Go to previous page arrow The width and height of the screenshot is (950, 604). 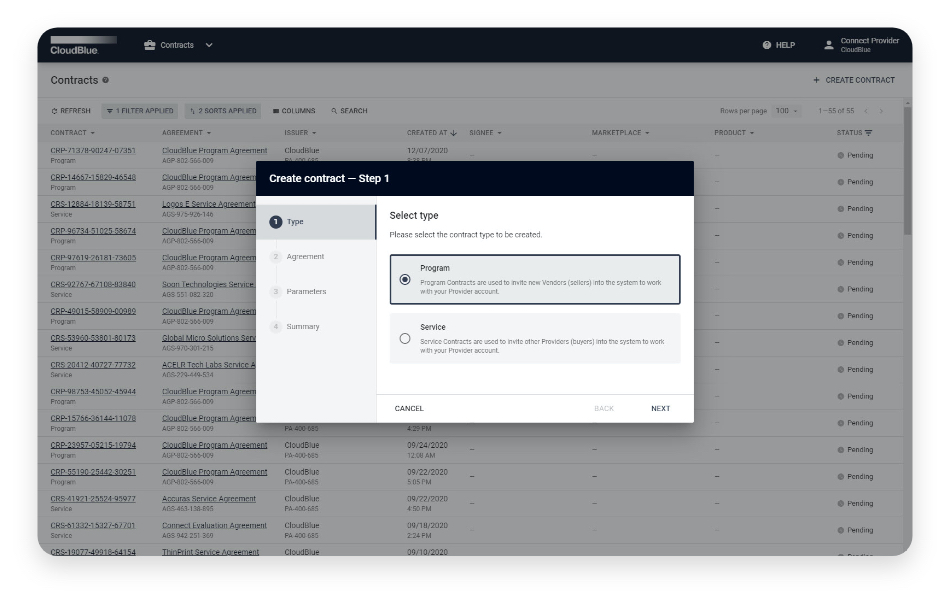[x=866, y=111]
